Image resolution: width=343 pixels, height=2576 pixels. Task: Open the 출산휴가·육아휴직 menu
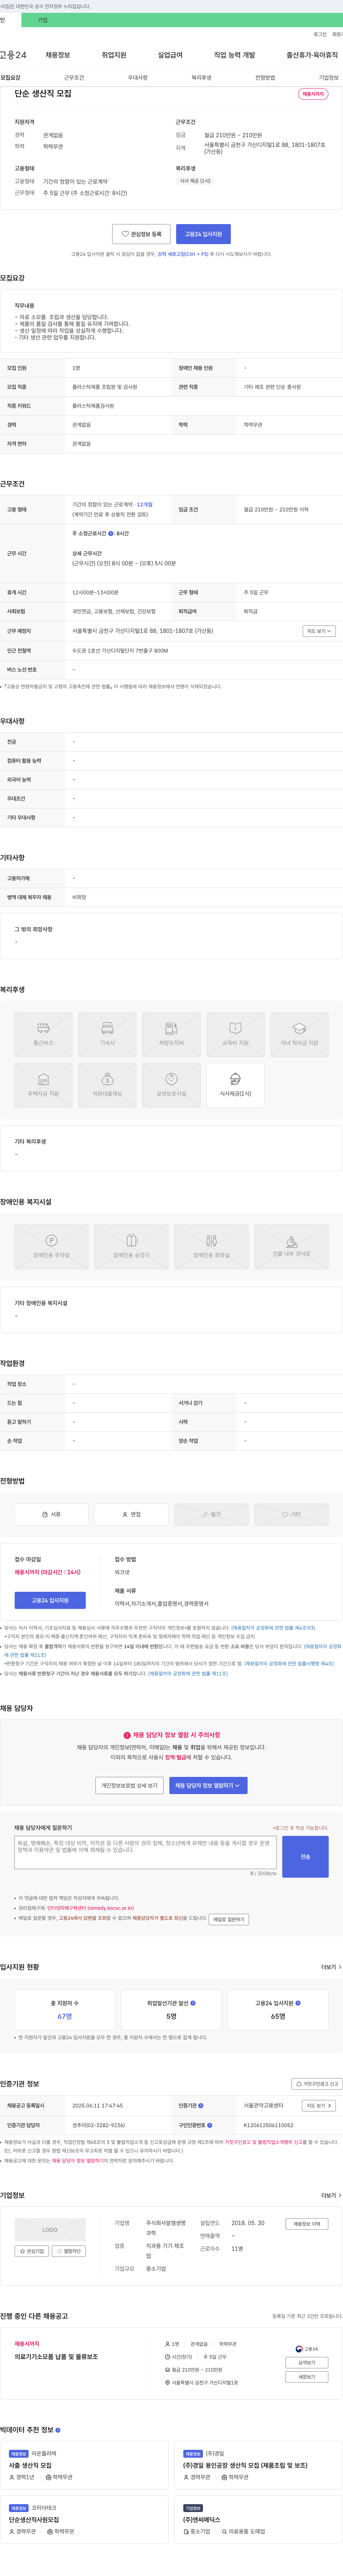pos(312,55)
